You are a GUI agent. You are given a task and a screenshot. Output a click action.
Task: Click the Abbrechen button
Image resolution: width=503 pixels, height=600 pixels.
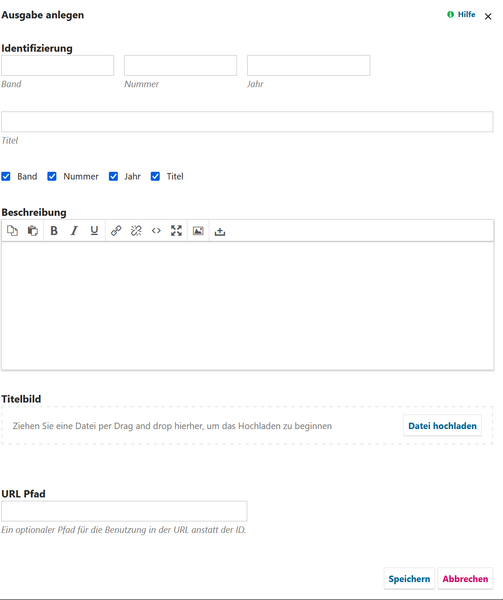tap(465, 579)
